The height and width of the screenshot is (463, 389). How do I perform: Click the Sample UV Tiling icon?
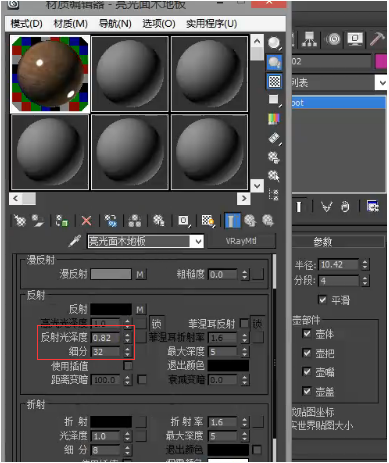pyautogui.click(x=274, y=100)
